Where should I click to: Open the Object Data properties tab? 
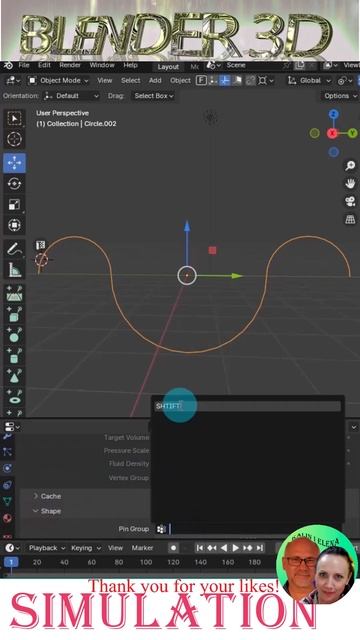coord(7,501)
